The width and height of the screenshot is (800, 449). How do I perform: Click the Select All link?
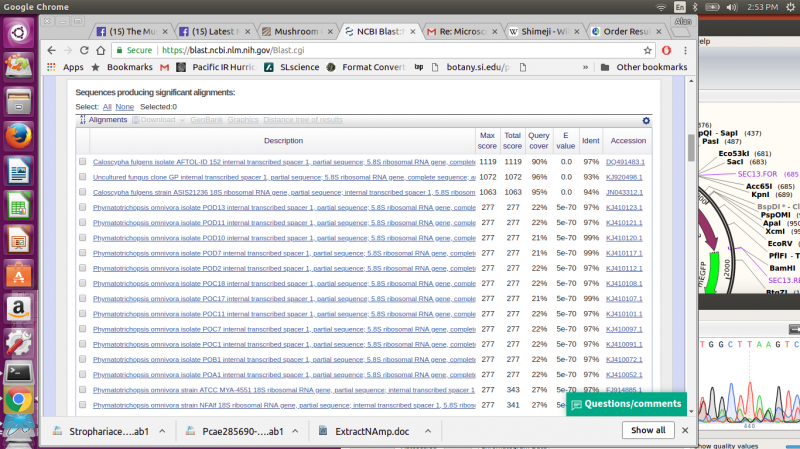pyautogui.click(x=107, y=107)
